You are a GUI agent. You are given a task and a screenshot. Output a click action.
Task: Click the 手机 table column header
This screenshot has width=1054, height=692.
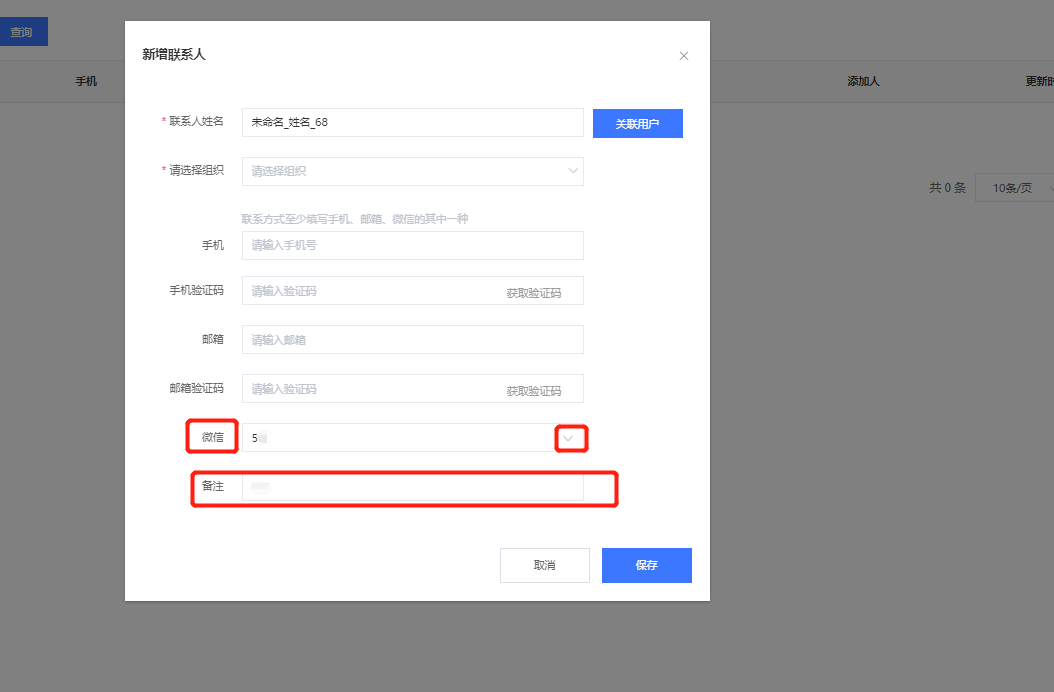point(86,81)
